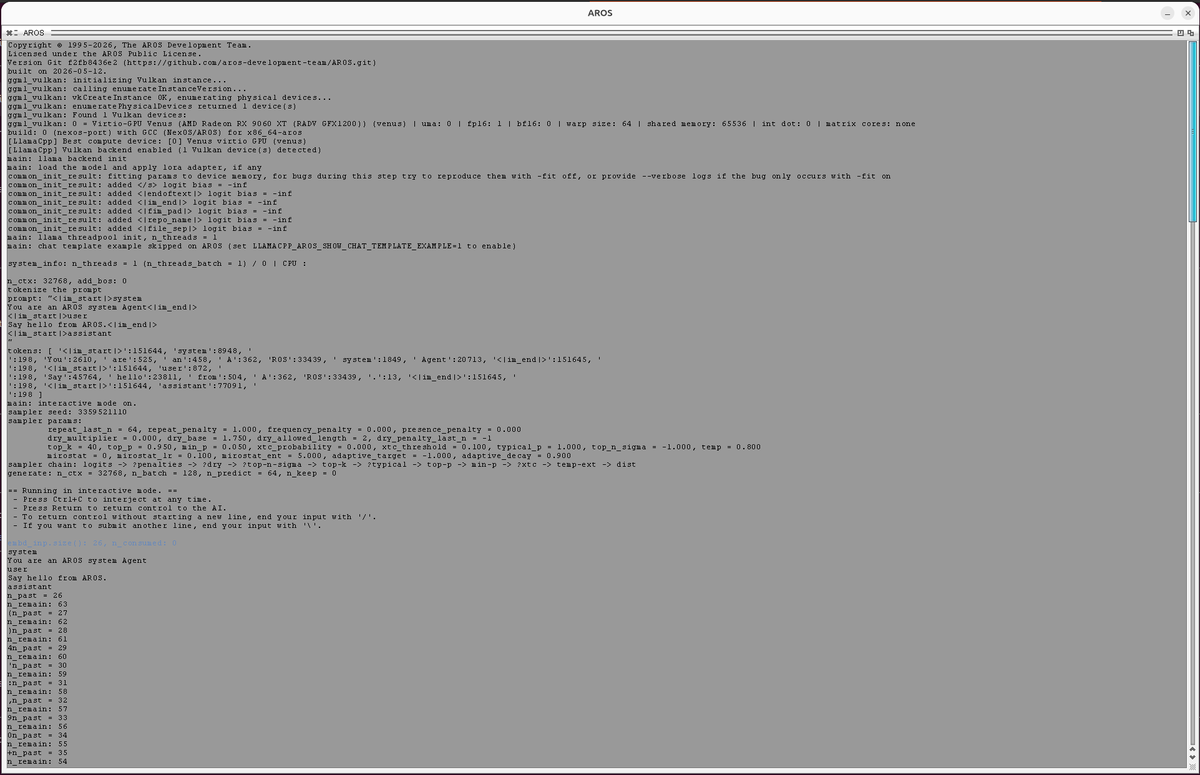Click the 'added <|file_sep|> logit bias' line

[147, 227]
